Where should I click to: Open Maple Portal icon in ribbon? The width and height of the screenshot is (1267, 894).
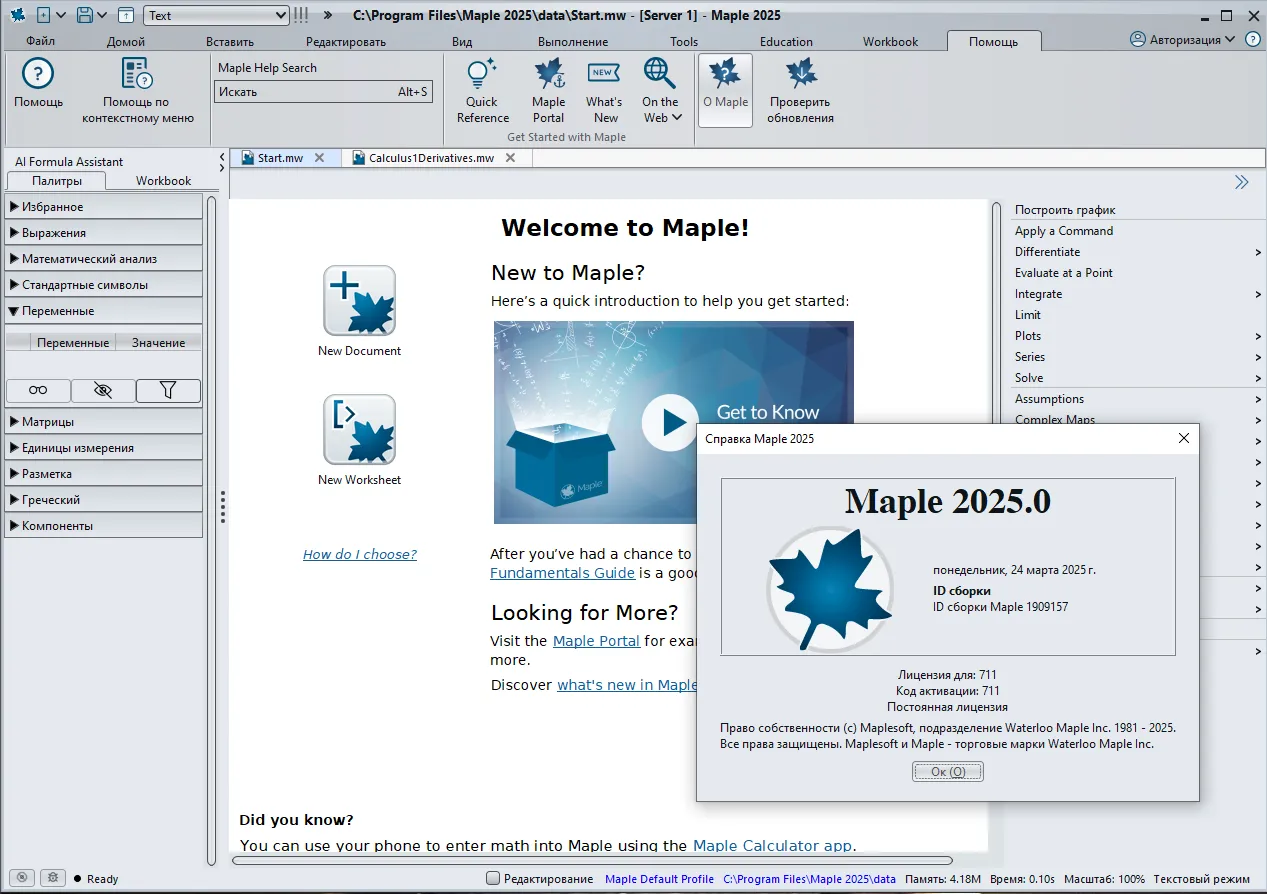(549, 73)
